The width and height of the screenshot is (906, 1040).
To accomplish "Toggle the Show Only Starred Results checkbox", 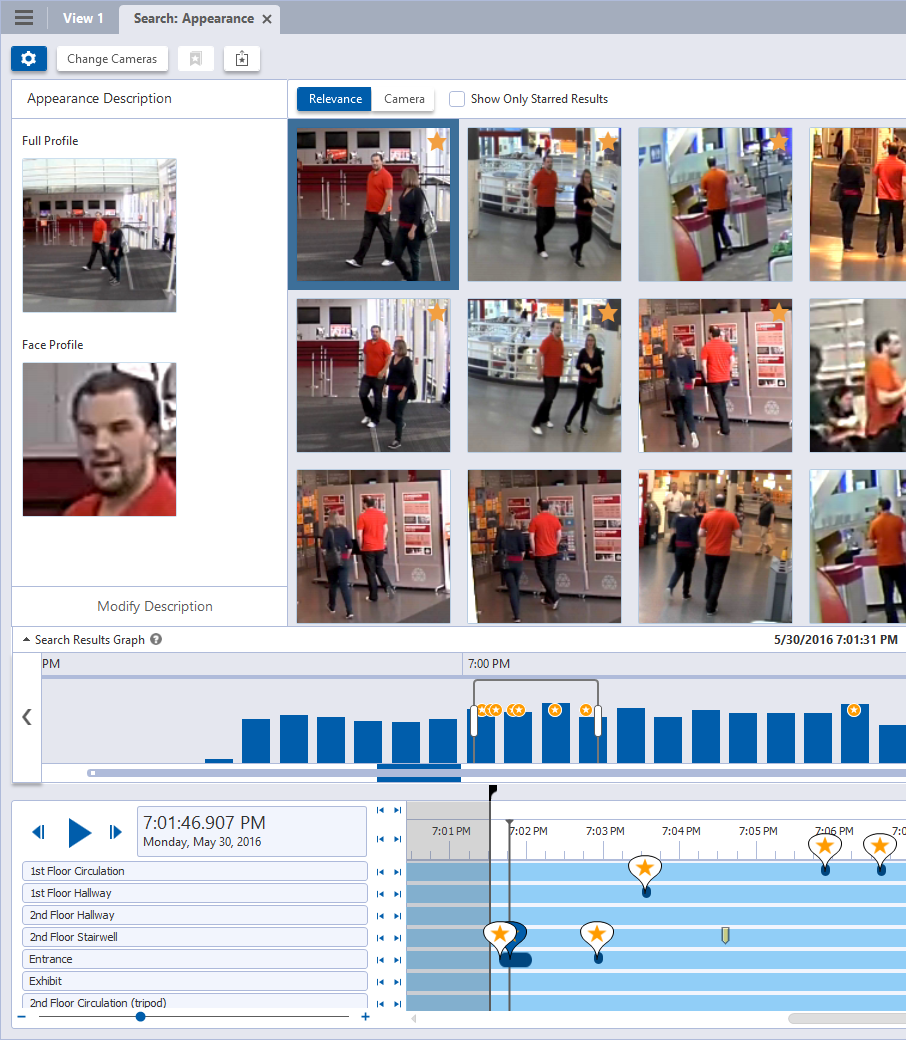I will 457,99.
